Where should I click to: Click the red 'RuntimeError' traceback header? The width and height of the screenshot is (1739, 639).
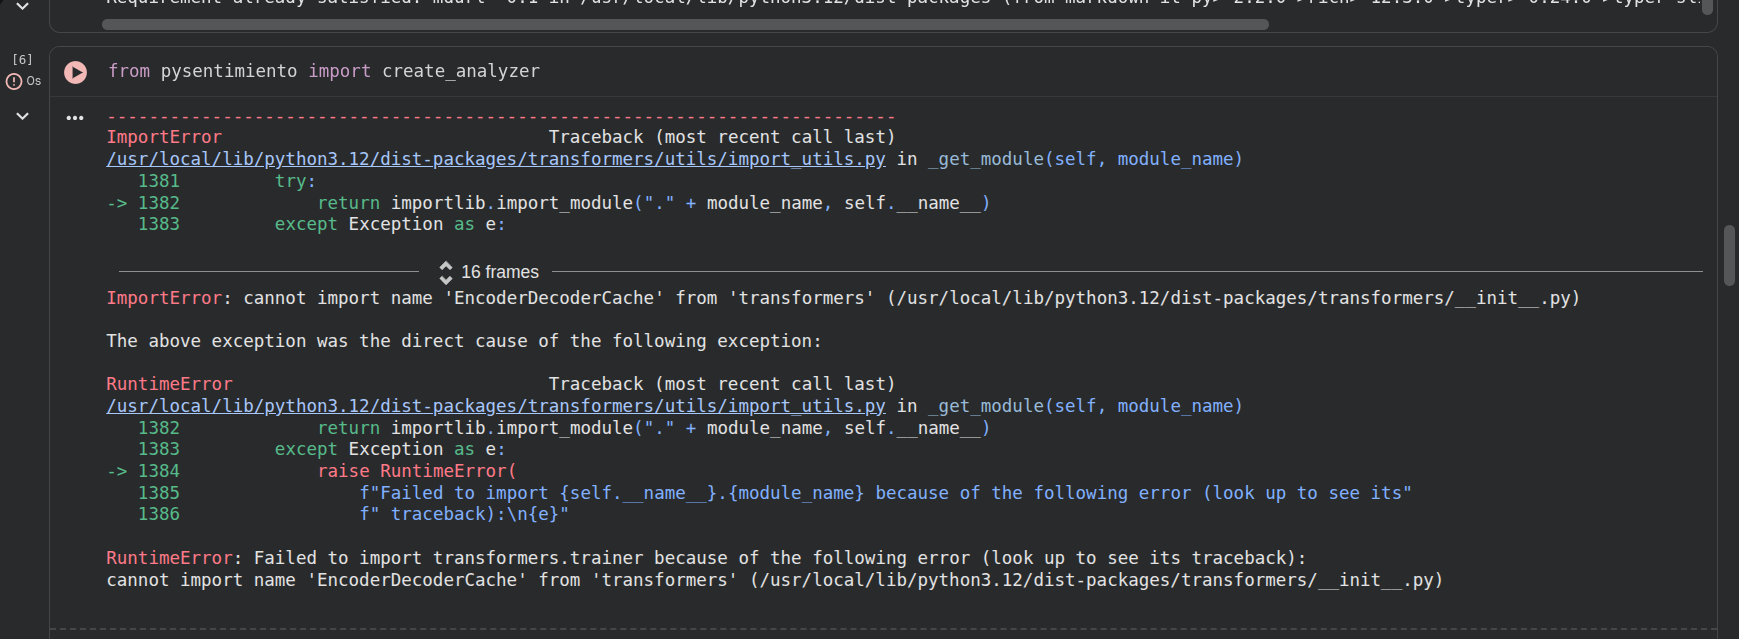tap(169, 384)
